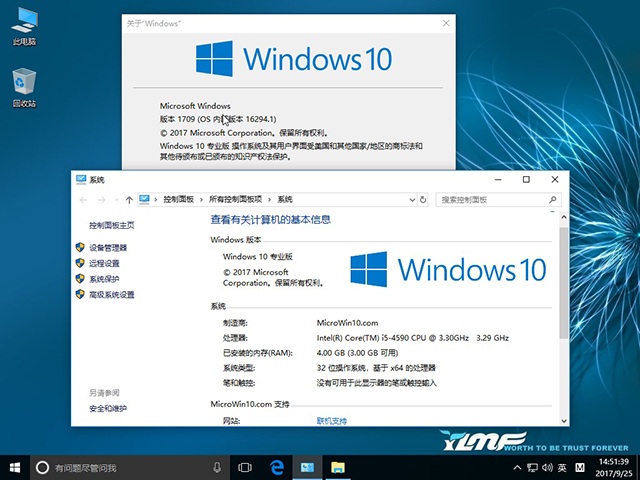Click the computer icon in the address bar

coord(144,200)
